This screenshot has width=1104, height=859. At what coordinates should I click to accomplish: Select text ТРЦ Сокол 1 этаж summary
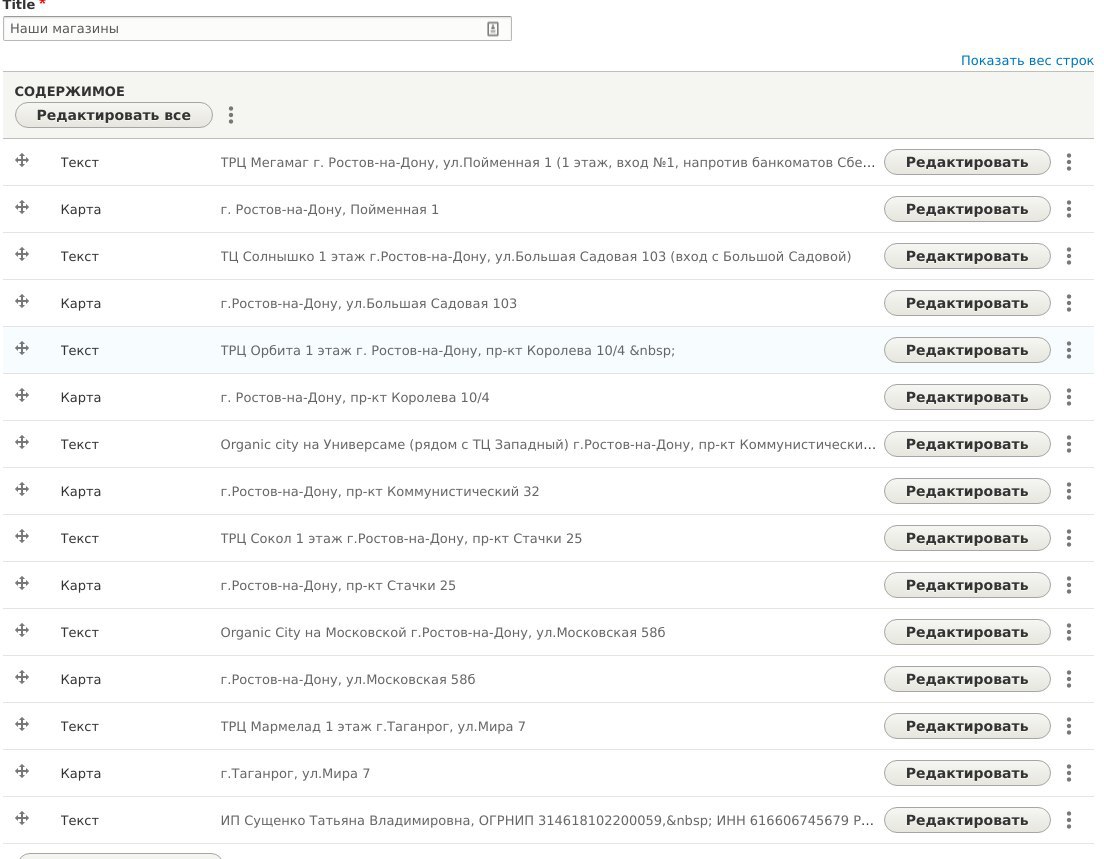tap(401, 539)
